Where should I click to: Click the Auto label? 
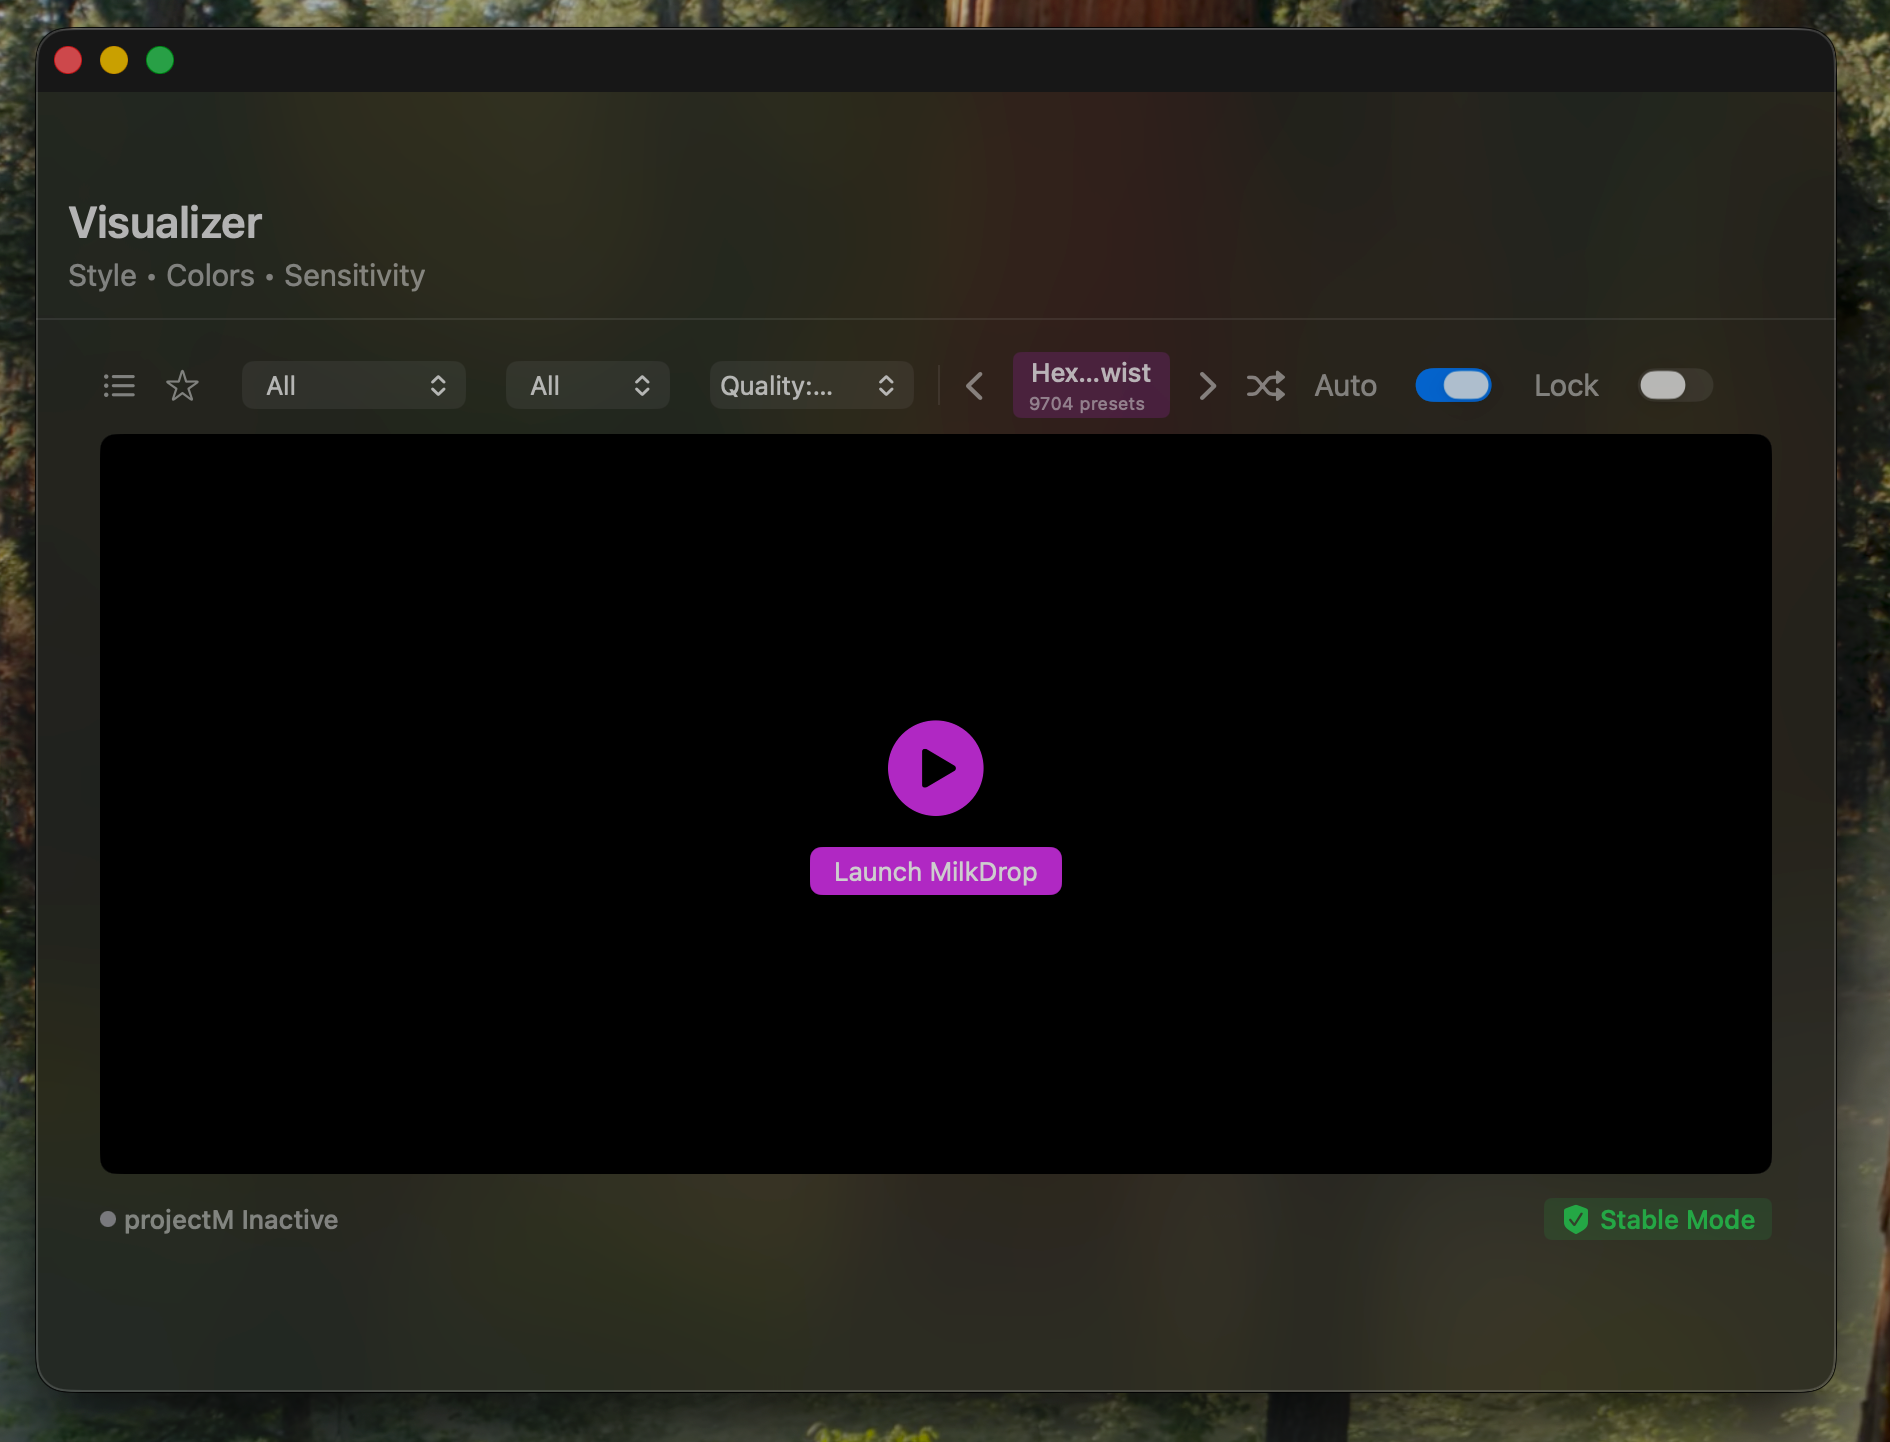pos(1345,386)
